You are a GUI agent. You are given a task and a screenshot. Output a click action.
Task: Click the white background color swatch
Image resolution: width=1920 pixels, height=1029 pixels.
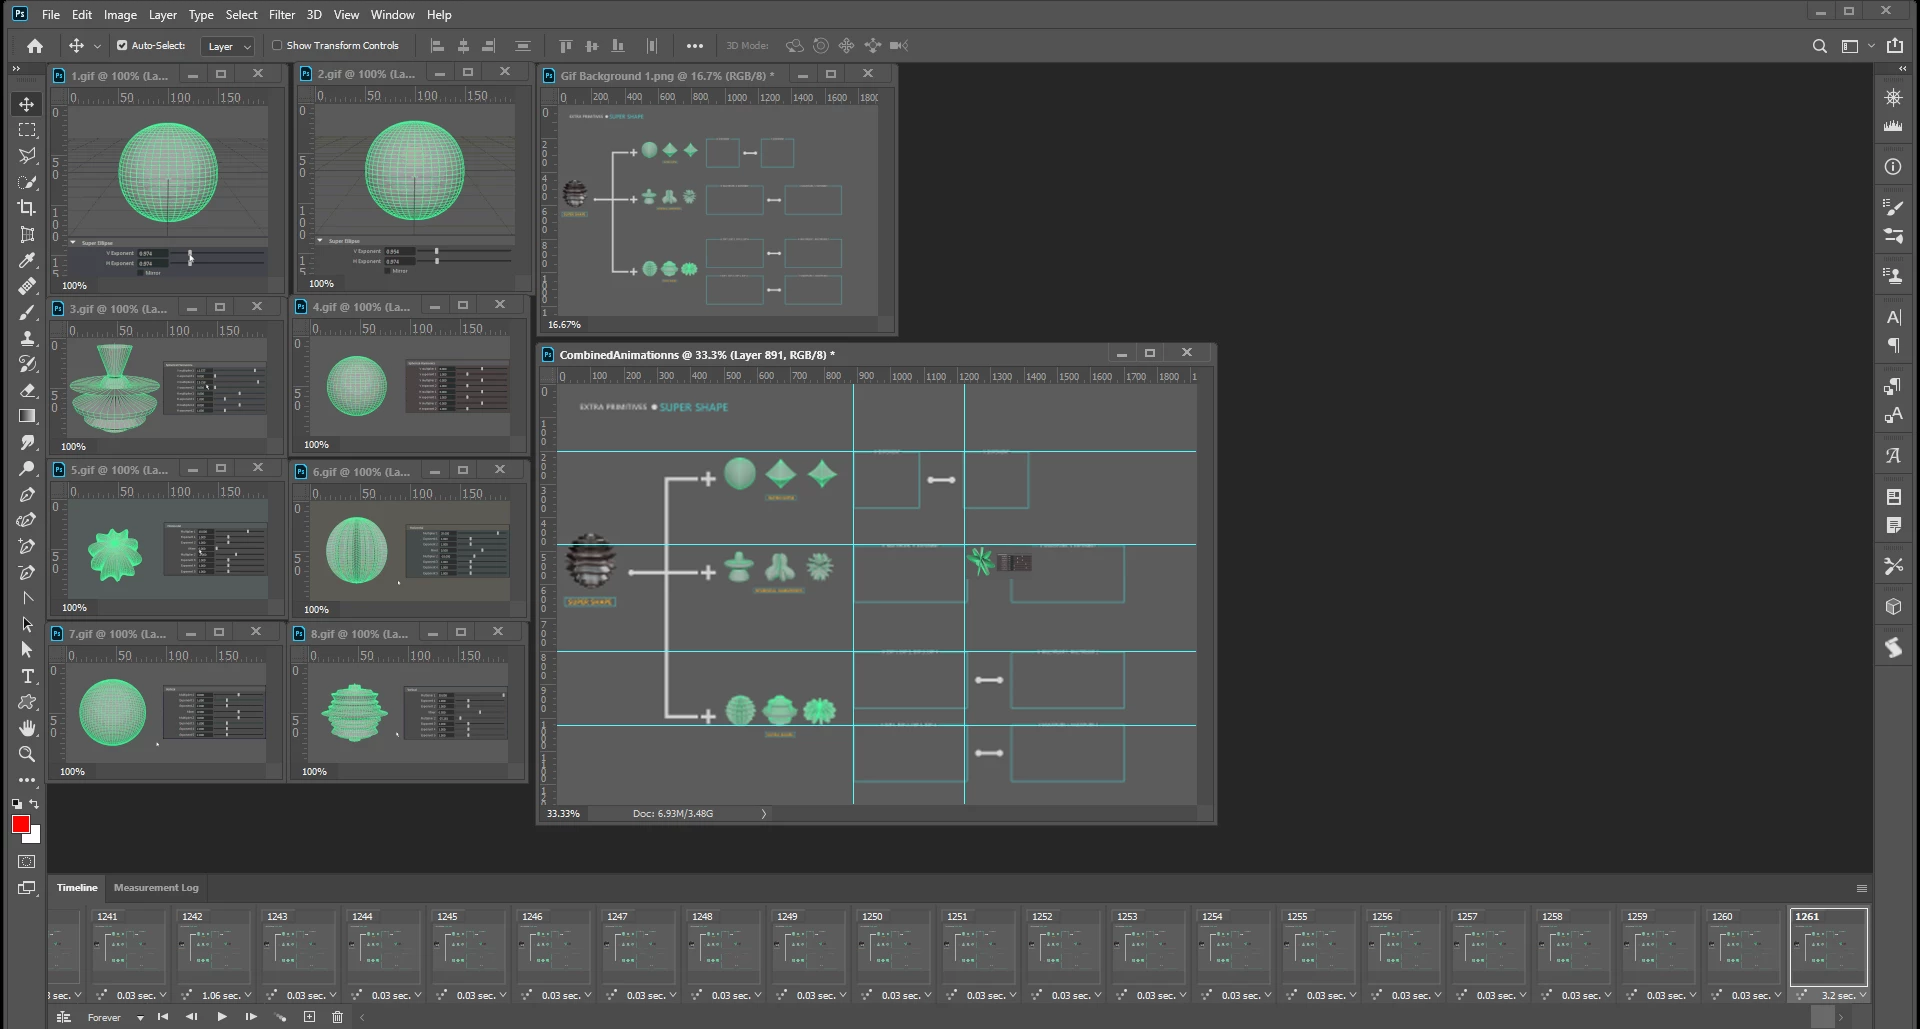(34, 836)
